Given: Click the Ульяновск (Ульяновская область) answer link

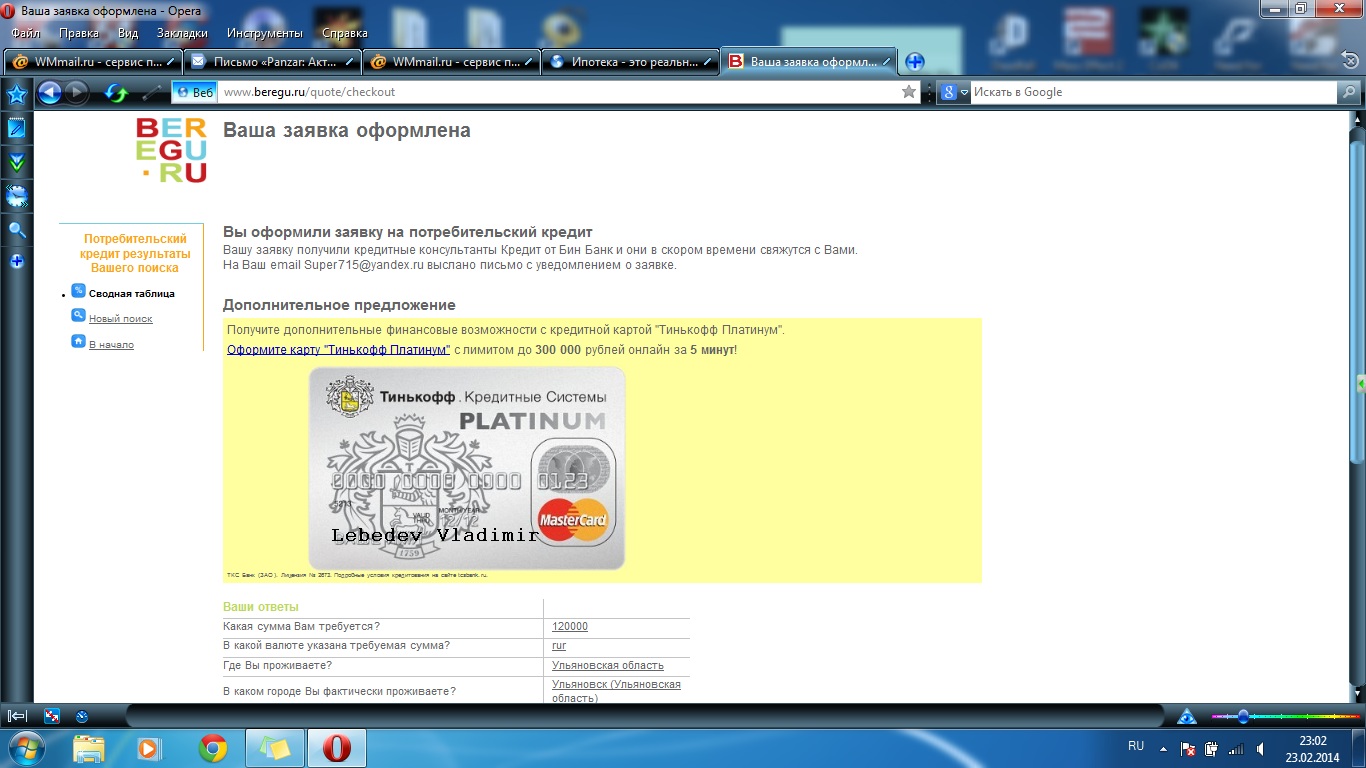Looking at the screenshot, I should [616, 691].
